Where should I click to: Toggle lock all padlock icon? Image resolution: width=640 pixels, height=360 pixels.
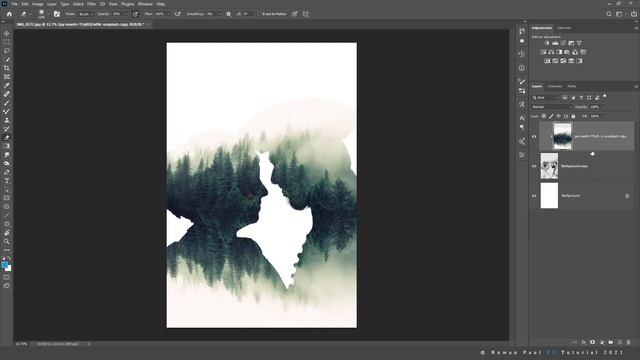point(573,116)
